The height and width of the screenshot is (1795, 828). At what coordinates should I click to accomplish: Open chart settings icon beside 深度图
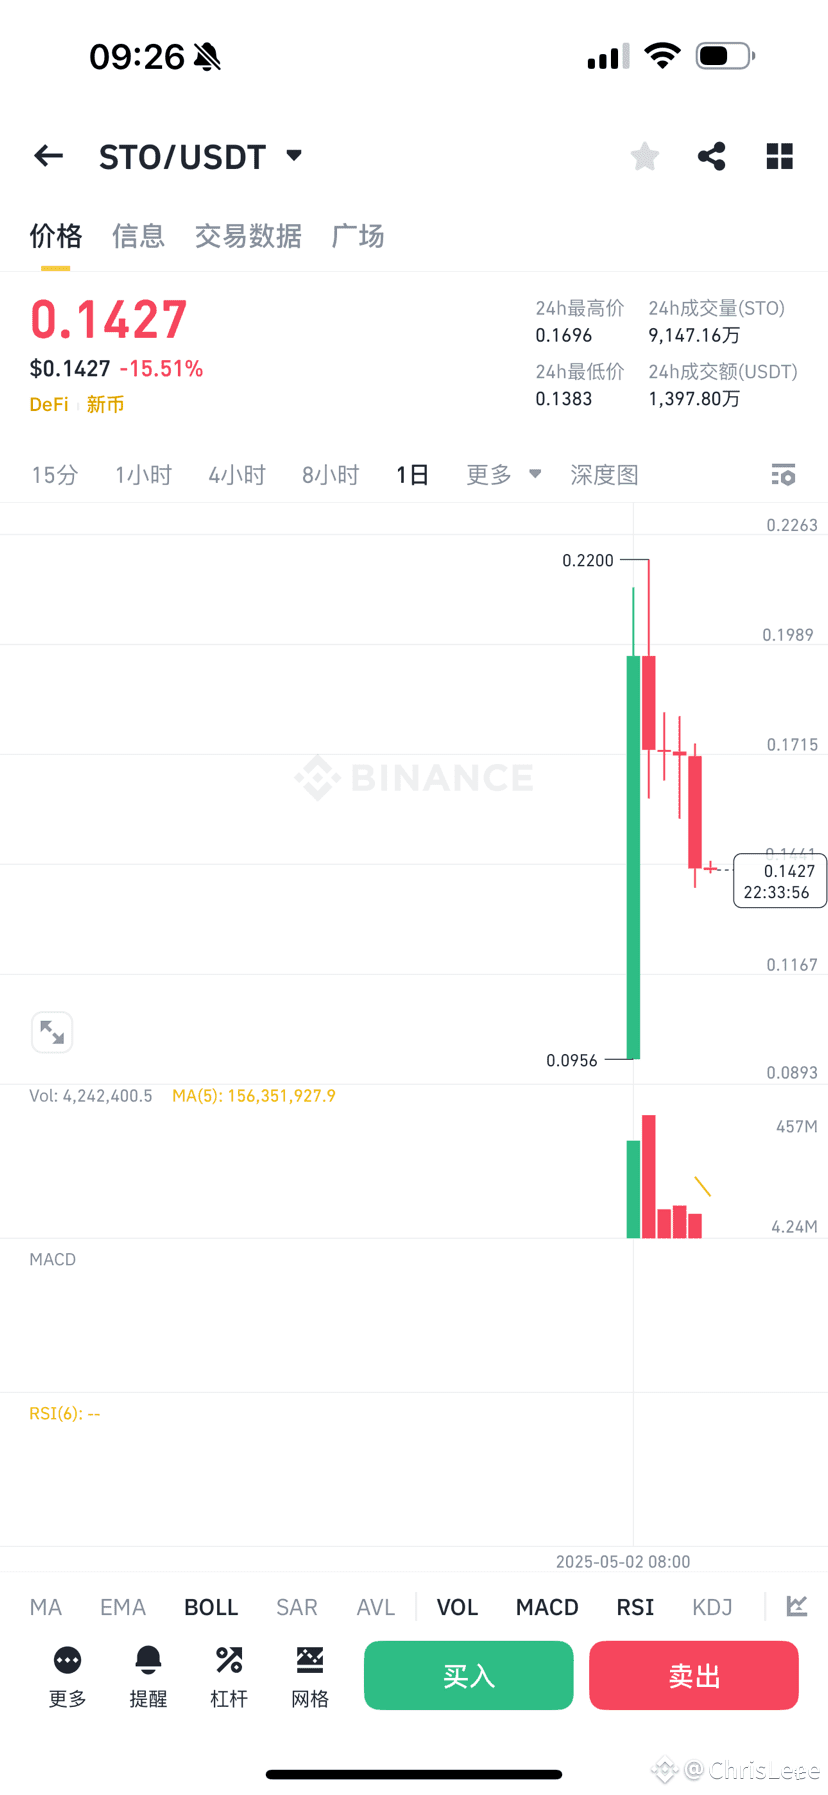click(783, 475)
